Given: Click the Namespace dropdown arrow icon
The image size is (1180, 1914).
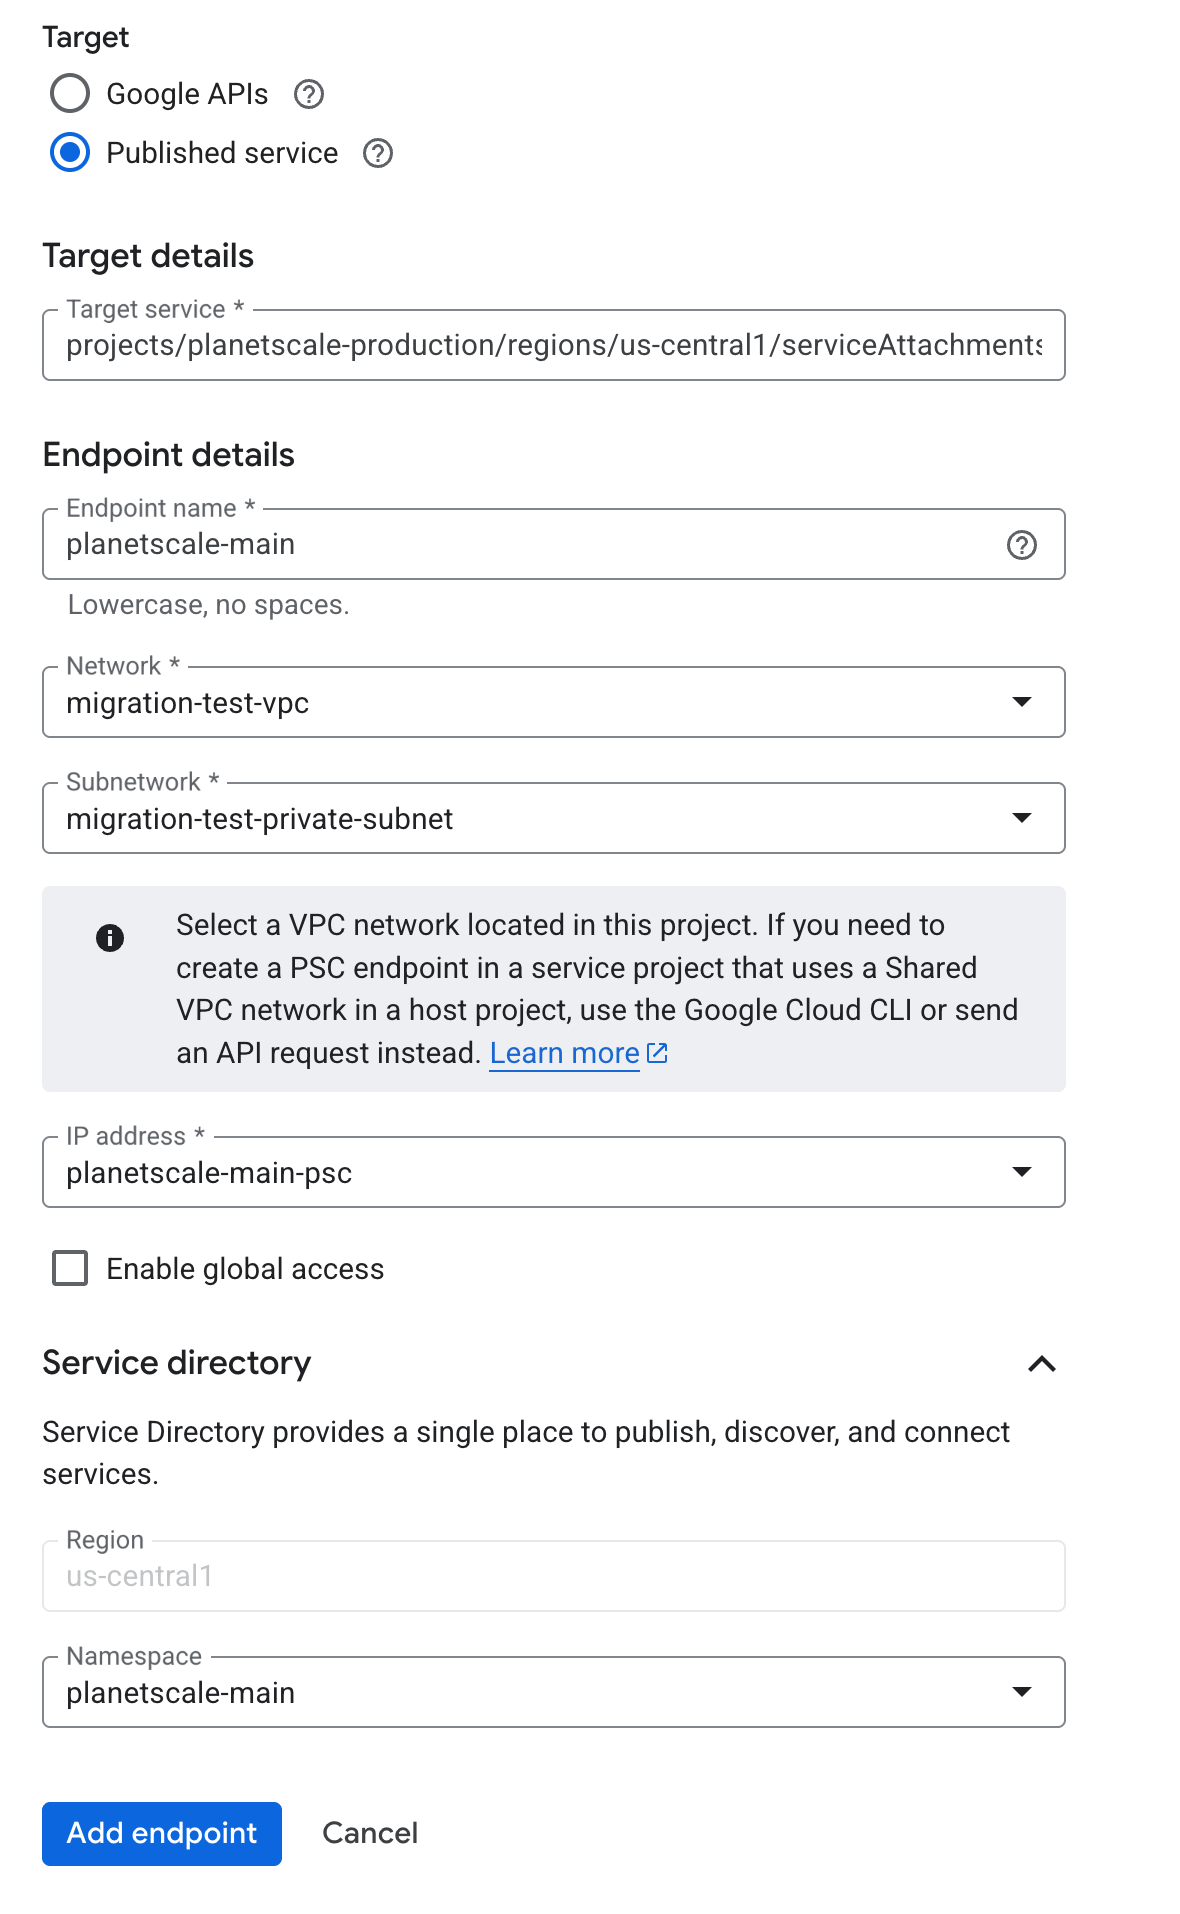Looking at the screenshot, I should pyautogui.click(x=1022, y=1692).
